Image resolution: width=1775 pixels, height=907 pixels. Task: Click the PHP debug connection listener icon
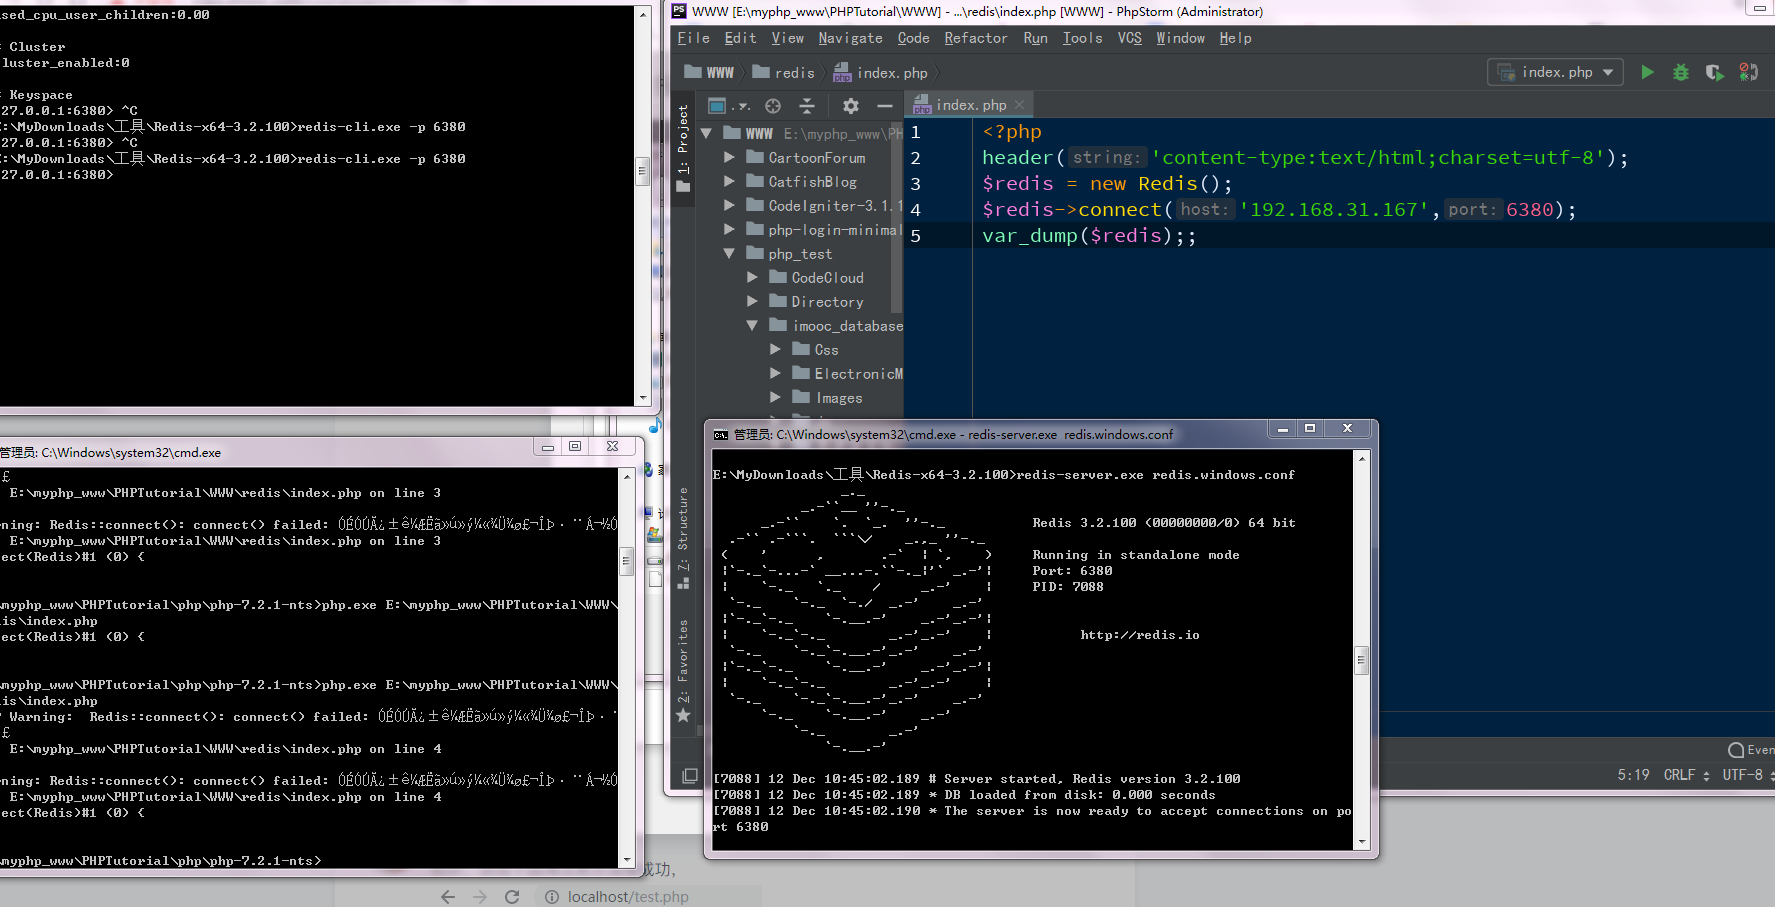[x=1748, y=72]
